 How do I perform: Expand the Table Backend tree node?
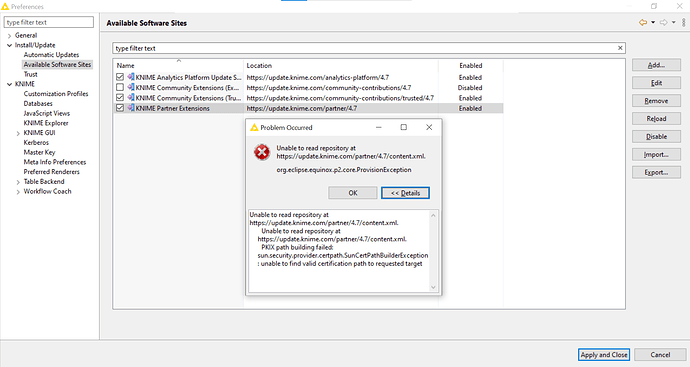pos(18,182)
